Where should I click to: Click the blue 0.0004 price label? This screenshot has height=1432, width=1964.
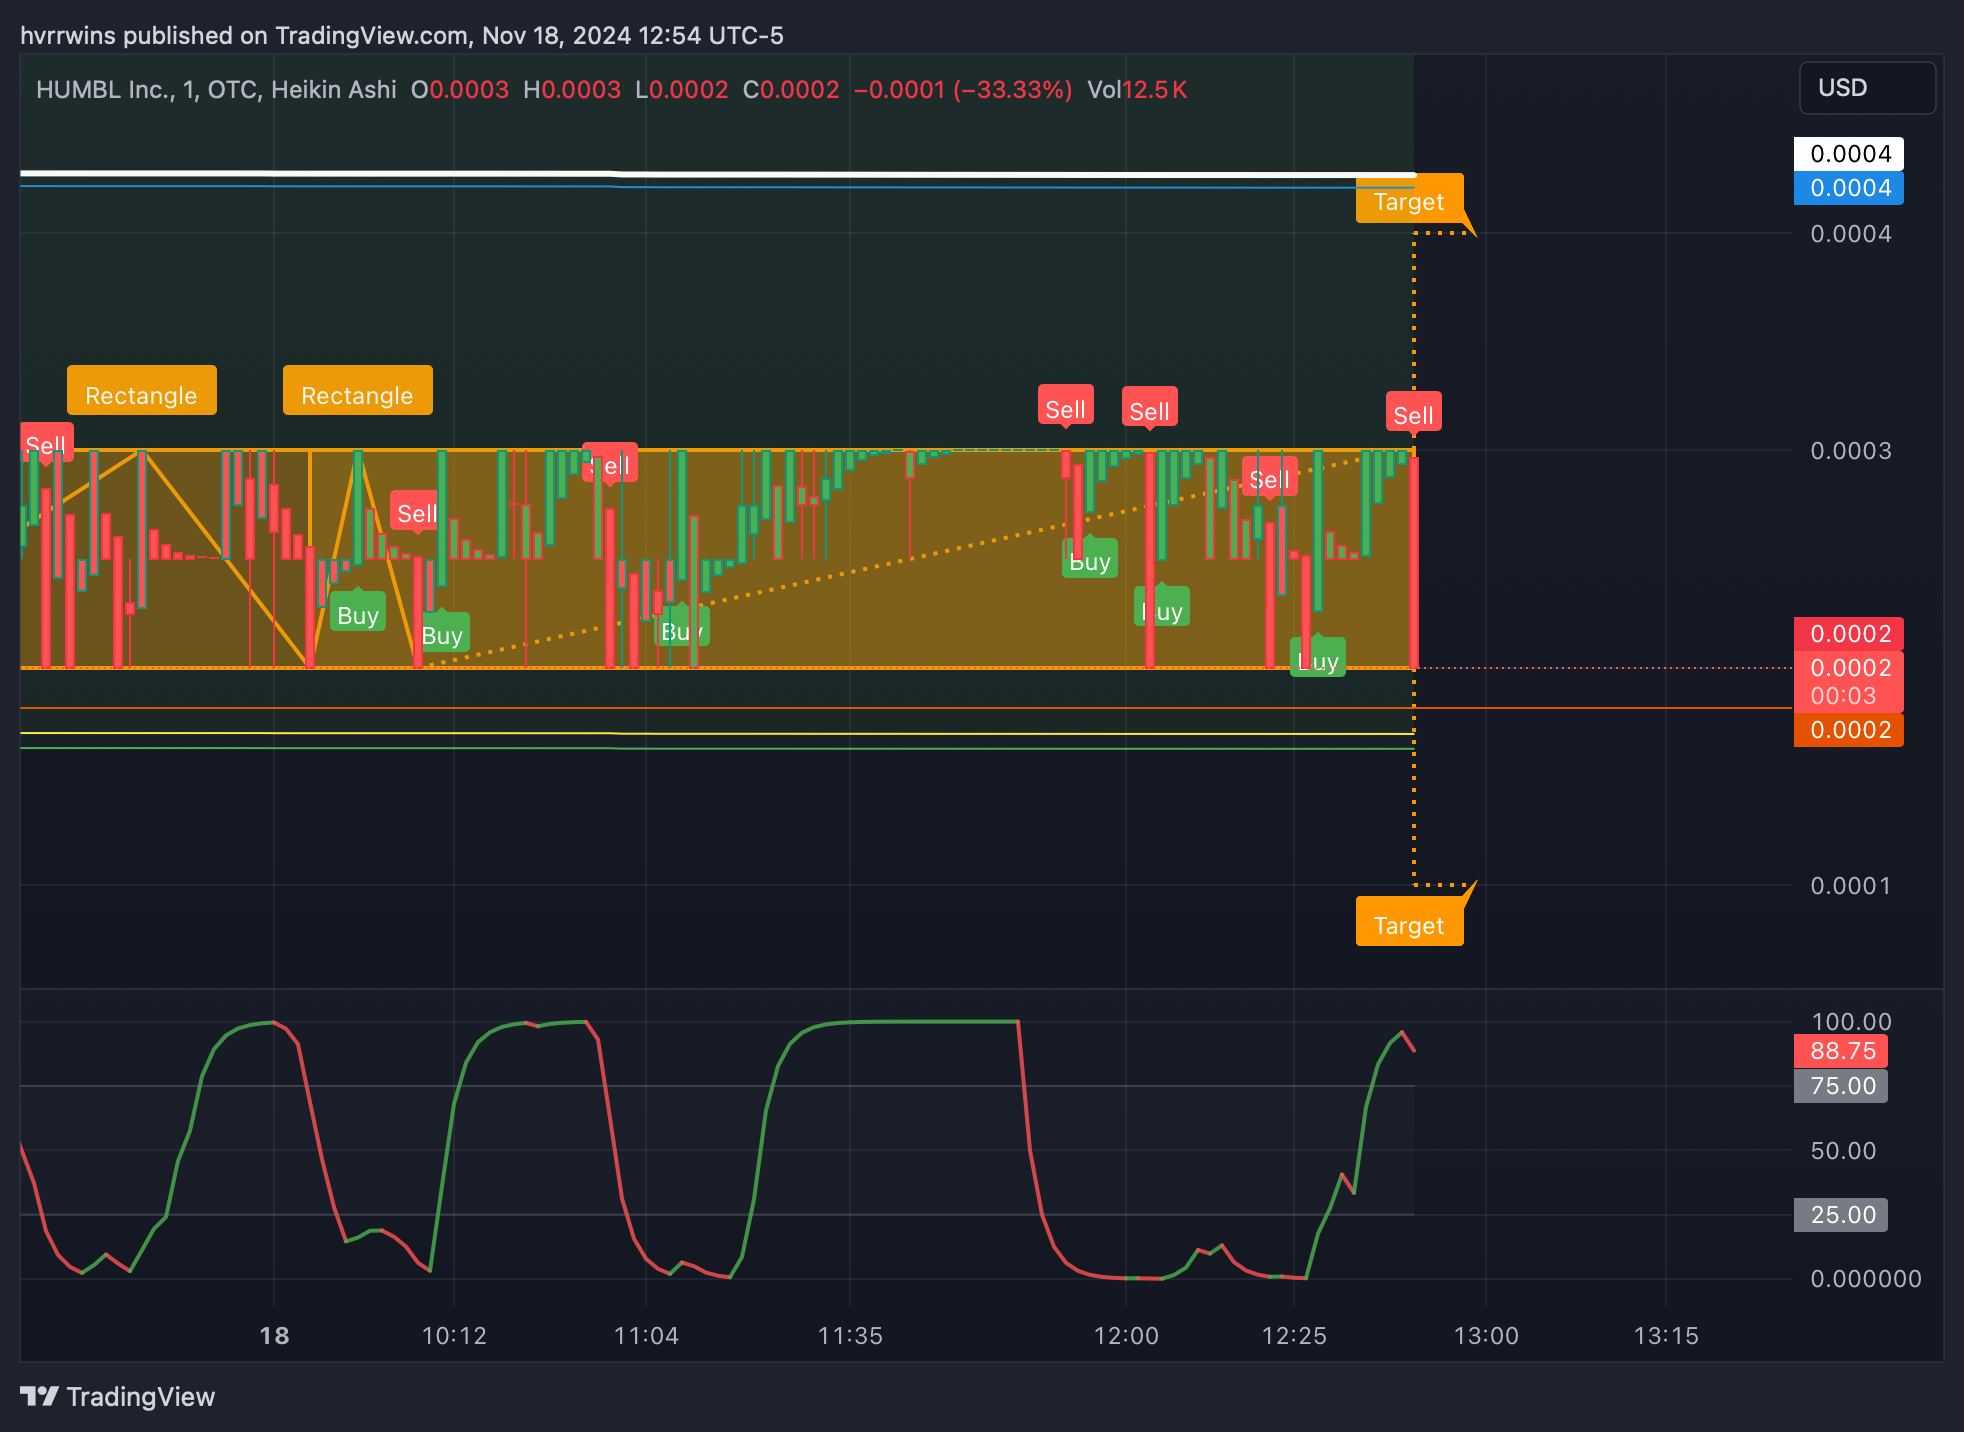pos(1849,188)
